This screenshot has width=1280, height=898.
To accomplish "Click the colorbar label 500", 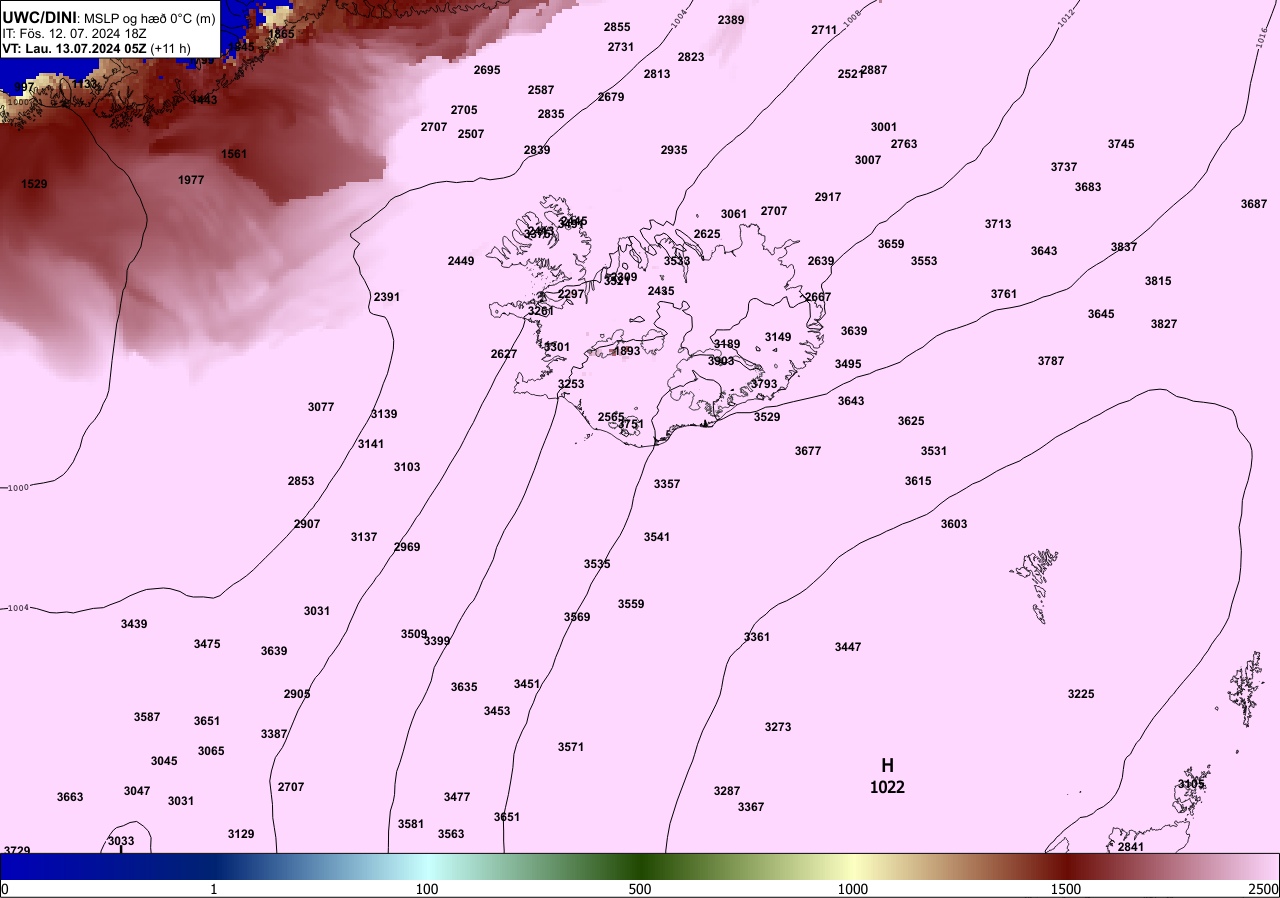I will pos(640,889).
